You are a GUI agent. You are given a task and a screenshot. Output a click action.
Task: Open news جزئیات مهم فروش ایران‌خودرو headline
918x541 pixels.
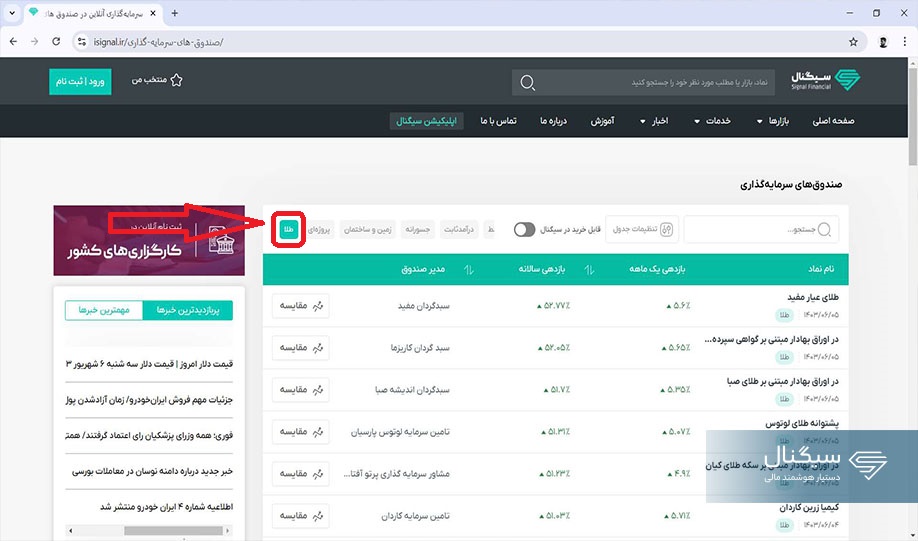click(x=149, y=400)
